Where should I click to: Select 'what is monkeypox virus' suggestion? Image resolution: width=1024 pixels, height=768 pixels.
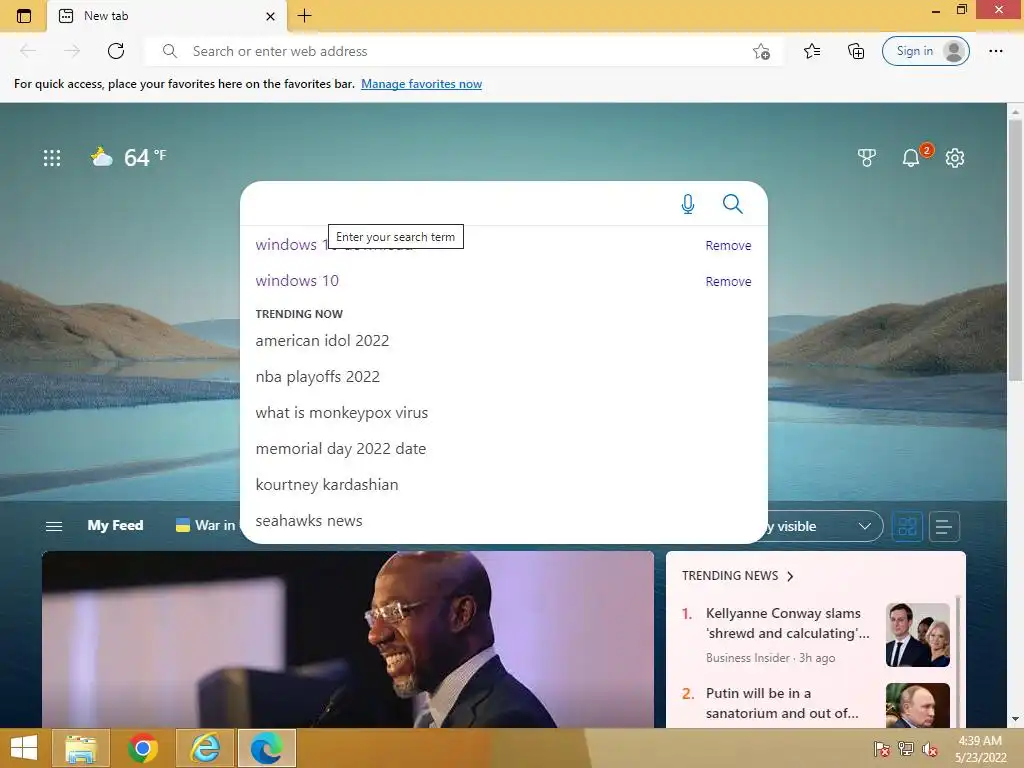point(342,413)
